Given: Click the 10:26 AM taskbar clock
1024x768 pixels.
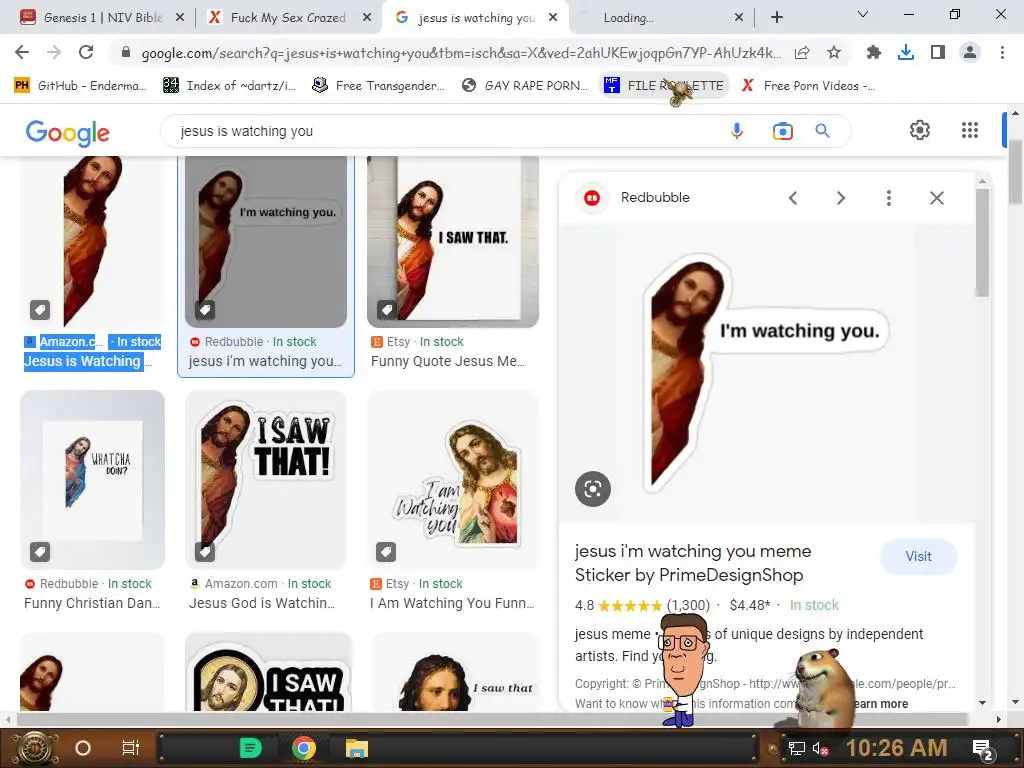Looking at the screenshot, I should (896, 748).
